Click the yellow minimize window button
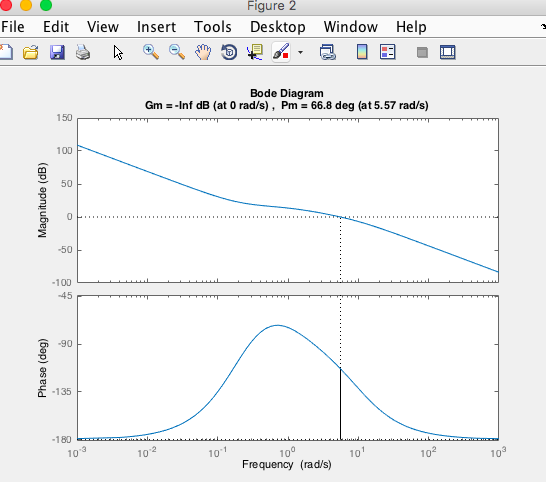 [26, 5]
